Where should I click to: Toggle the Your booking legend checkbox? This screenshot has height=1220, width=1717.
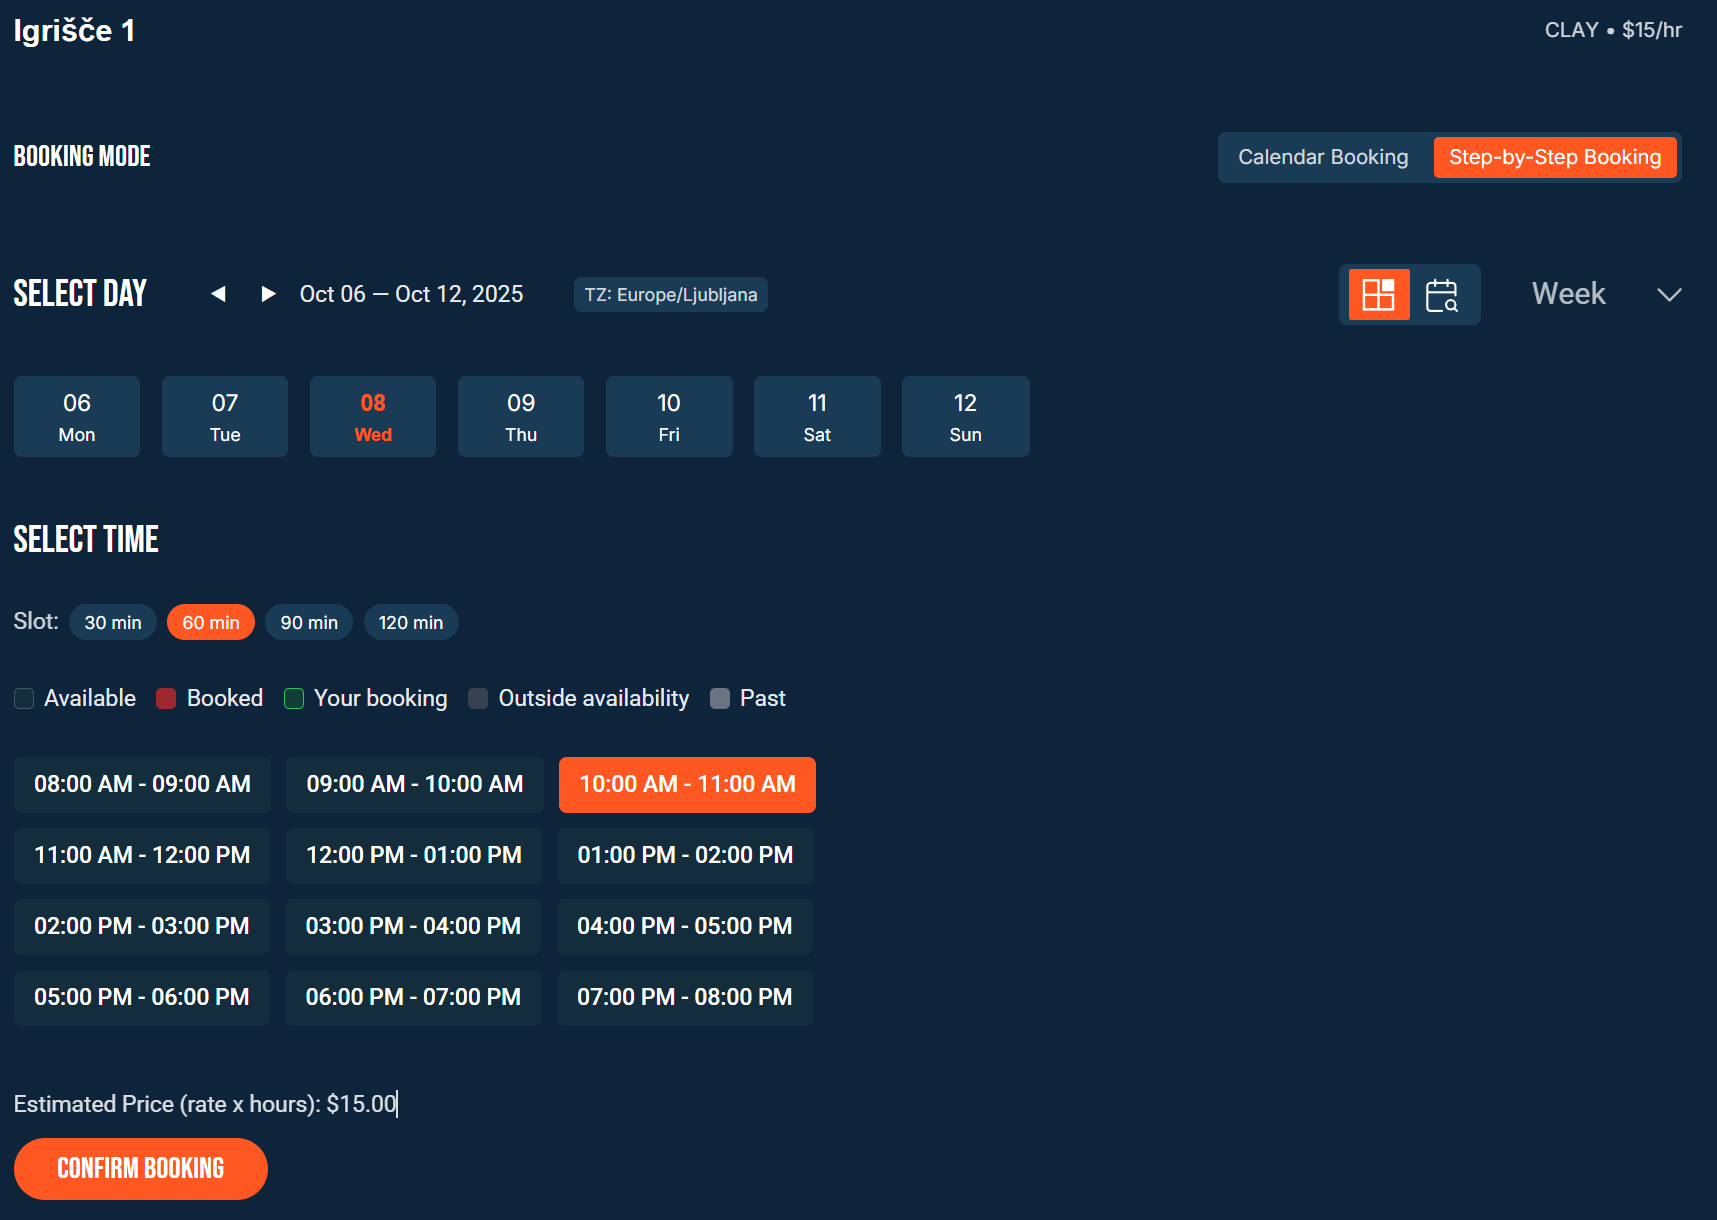(x=294, y=698)
